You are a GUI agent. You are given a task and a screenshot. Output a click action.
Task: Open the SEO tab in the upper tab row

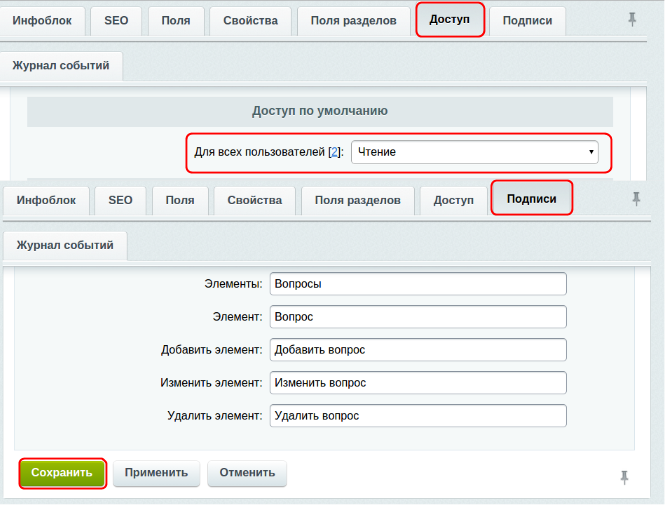coord(116,21)
